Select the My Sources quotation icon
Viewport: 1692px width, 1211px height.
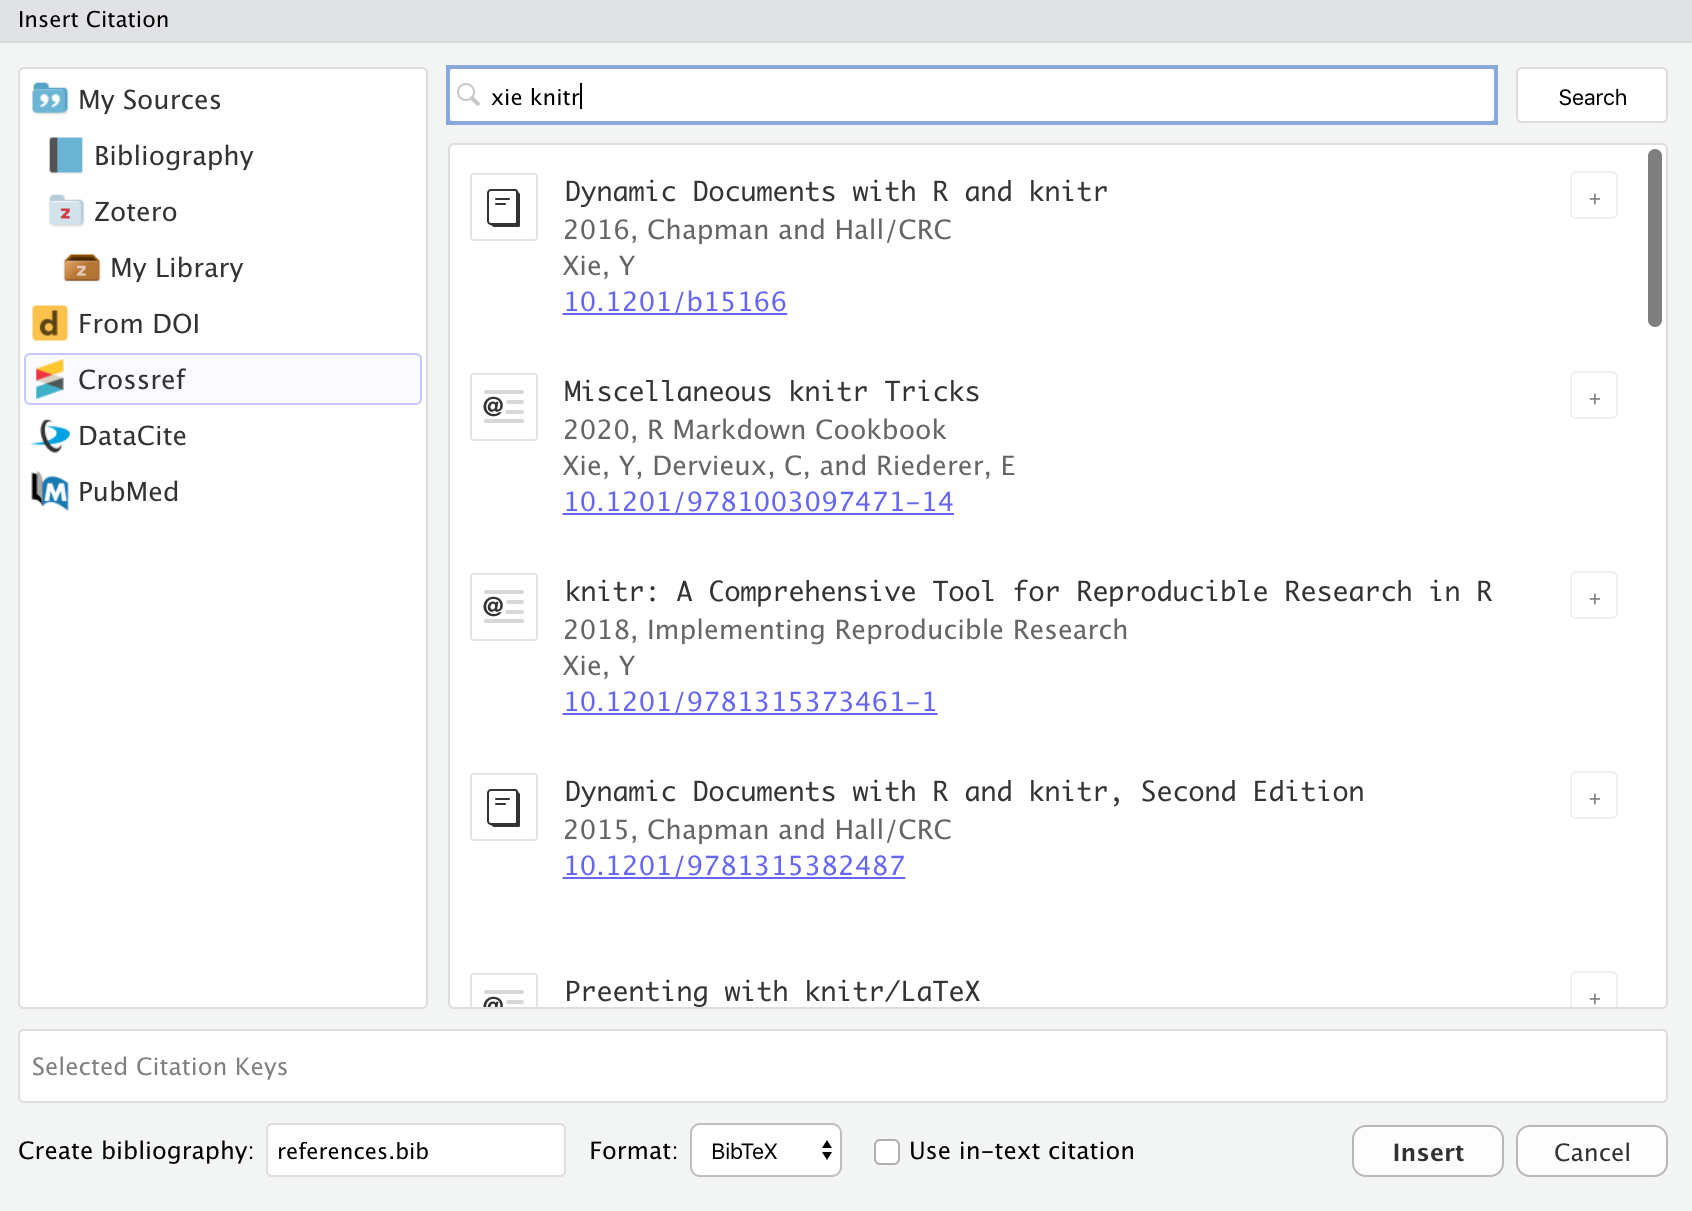[49, 99]
